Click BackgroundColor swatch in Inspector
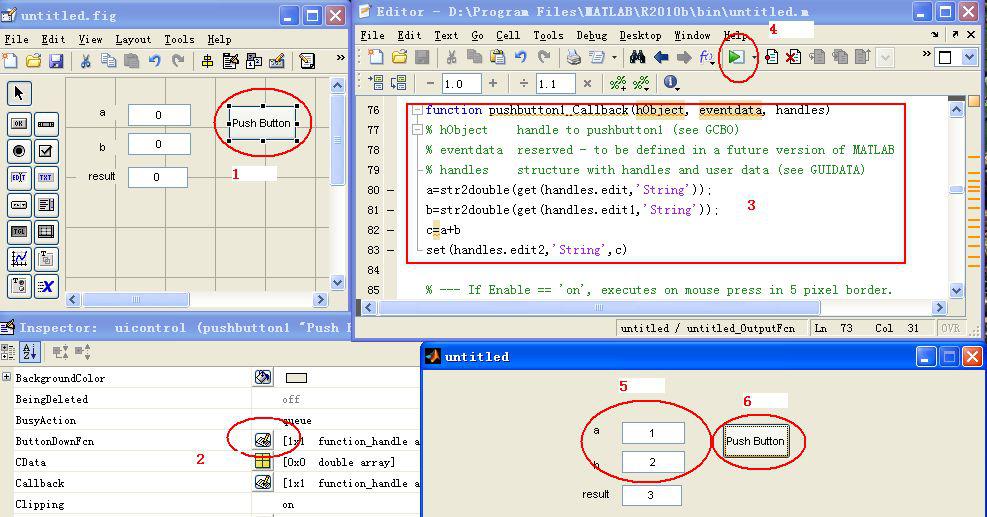This screenshot has height=517, width=987. click(x=296, y=378)
